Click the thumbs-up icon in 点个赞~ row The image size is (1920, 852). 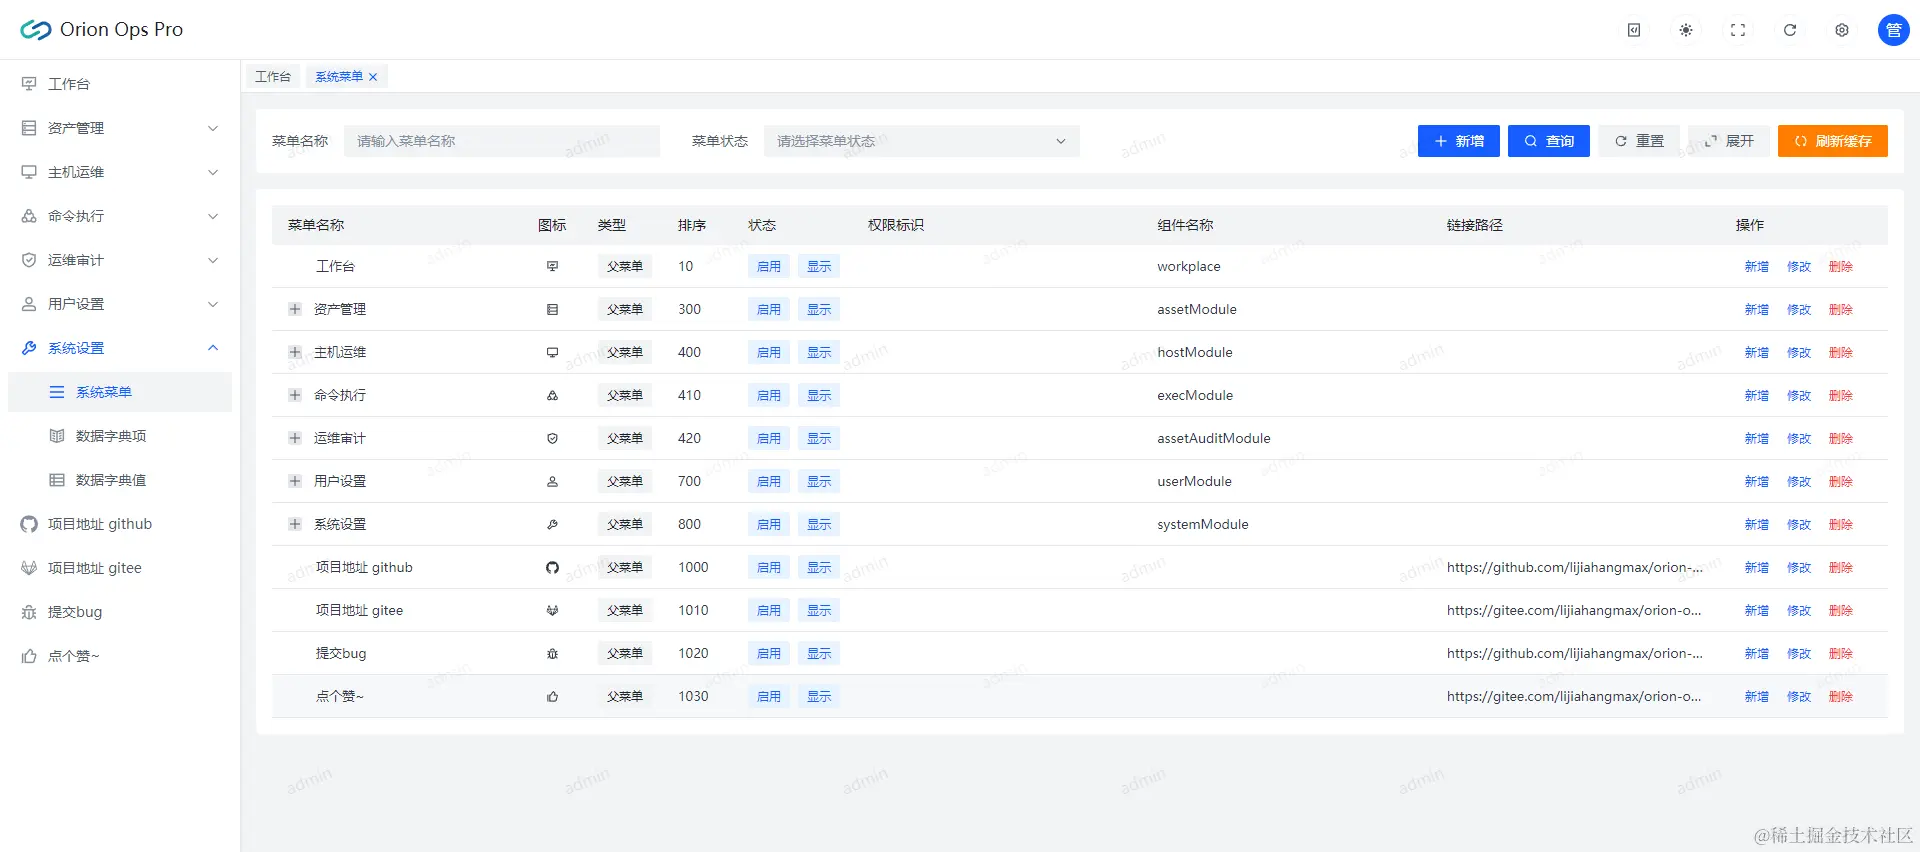coord(552,696)
